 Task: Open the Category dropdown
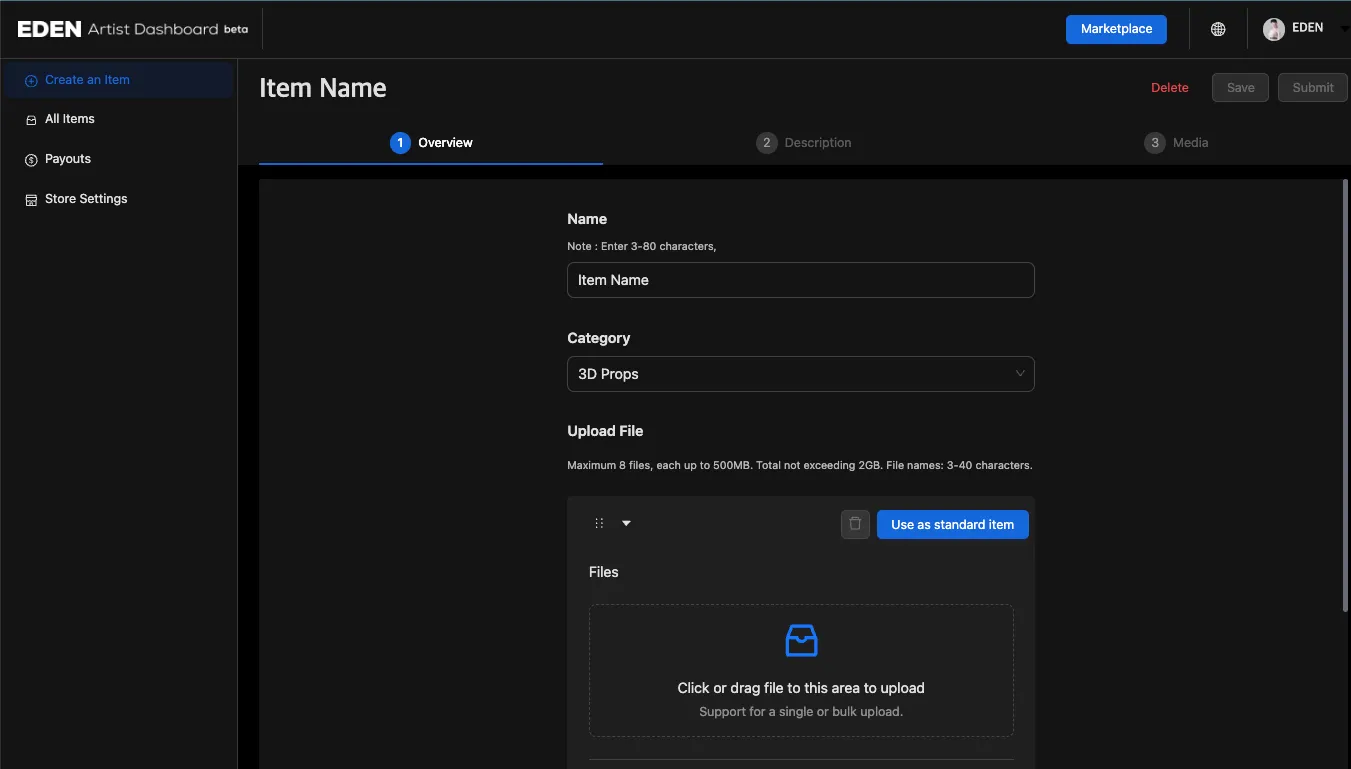[x=800, y=374]
